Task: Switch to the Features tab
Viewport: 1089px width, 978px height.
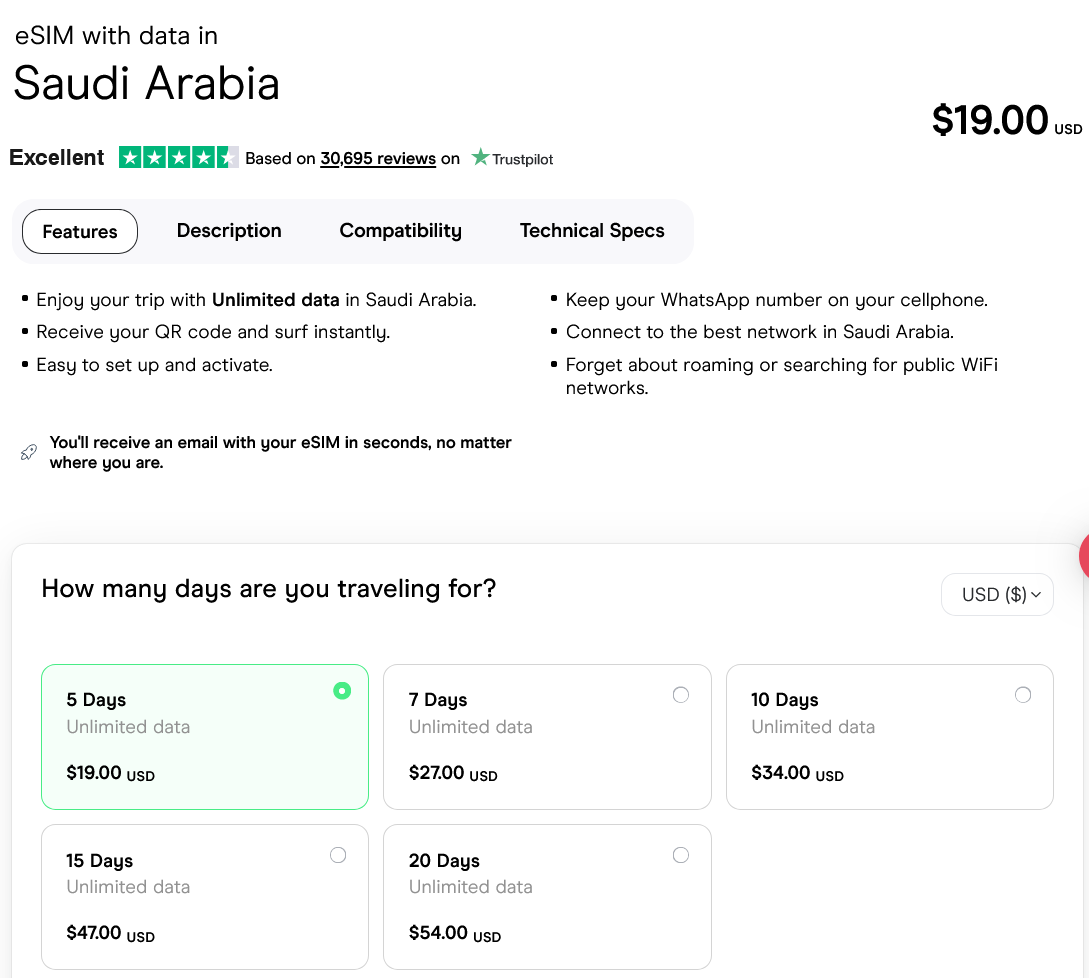Action: tap(80, 231)
